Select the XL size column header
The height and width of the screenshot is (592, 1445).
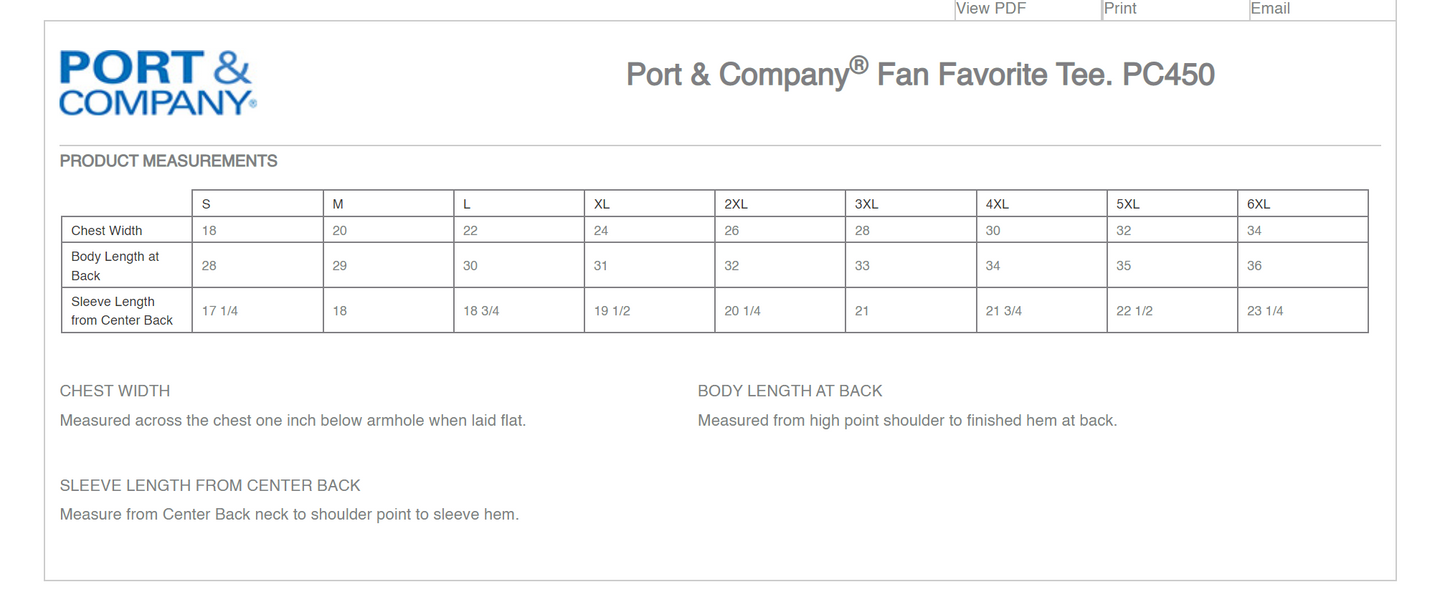(x=601, y=204)
